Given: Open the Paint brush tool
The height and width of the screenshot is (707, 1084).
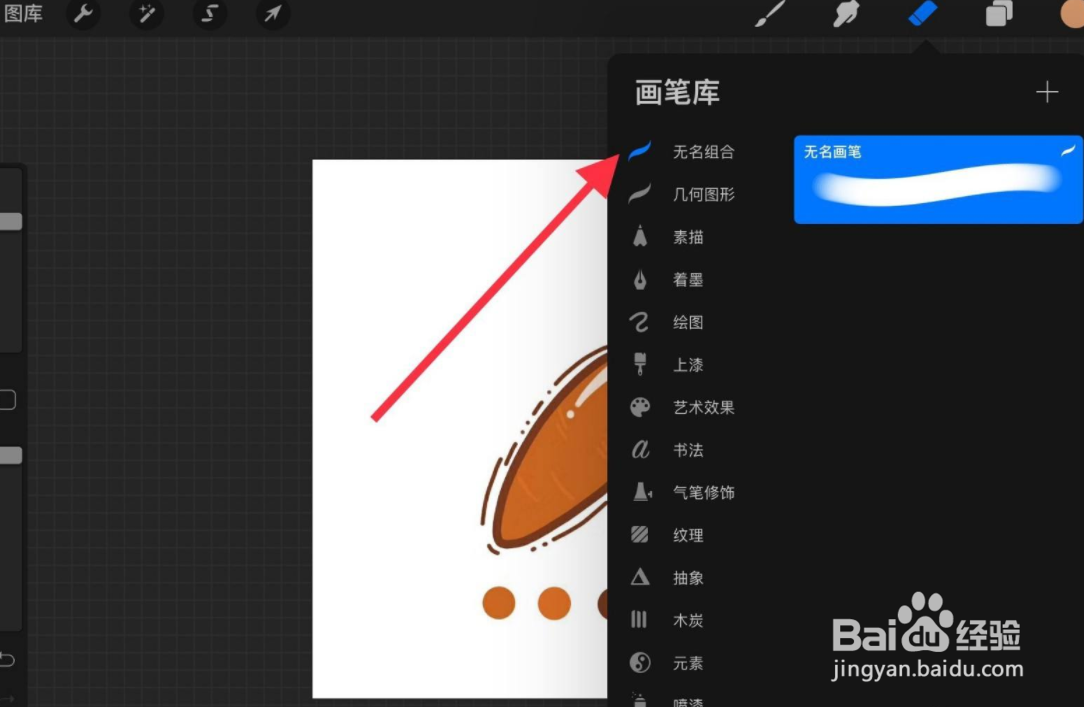Looking at the screenshot, I should tap(770, 14).
